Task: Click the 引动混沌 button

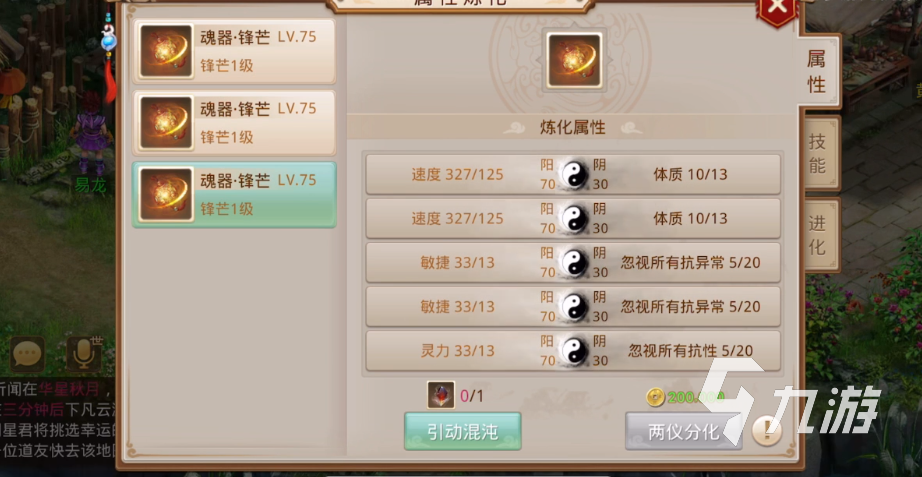Action: [463, 432]
